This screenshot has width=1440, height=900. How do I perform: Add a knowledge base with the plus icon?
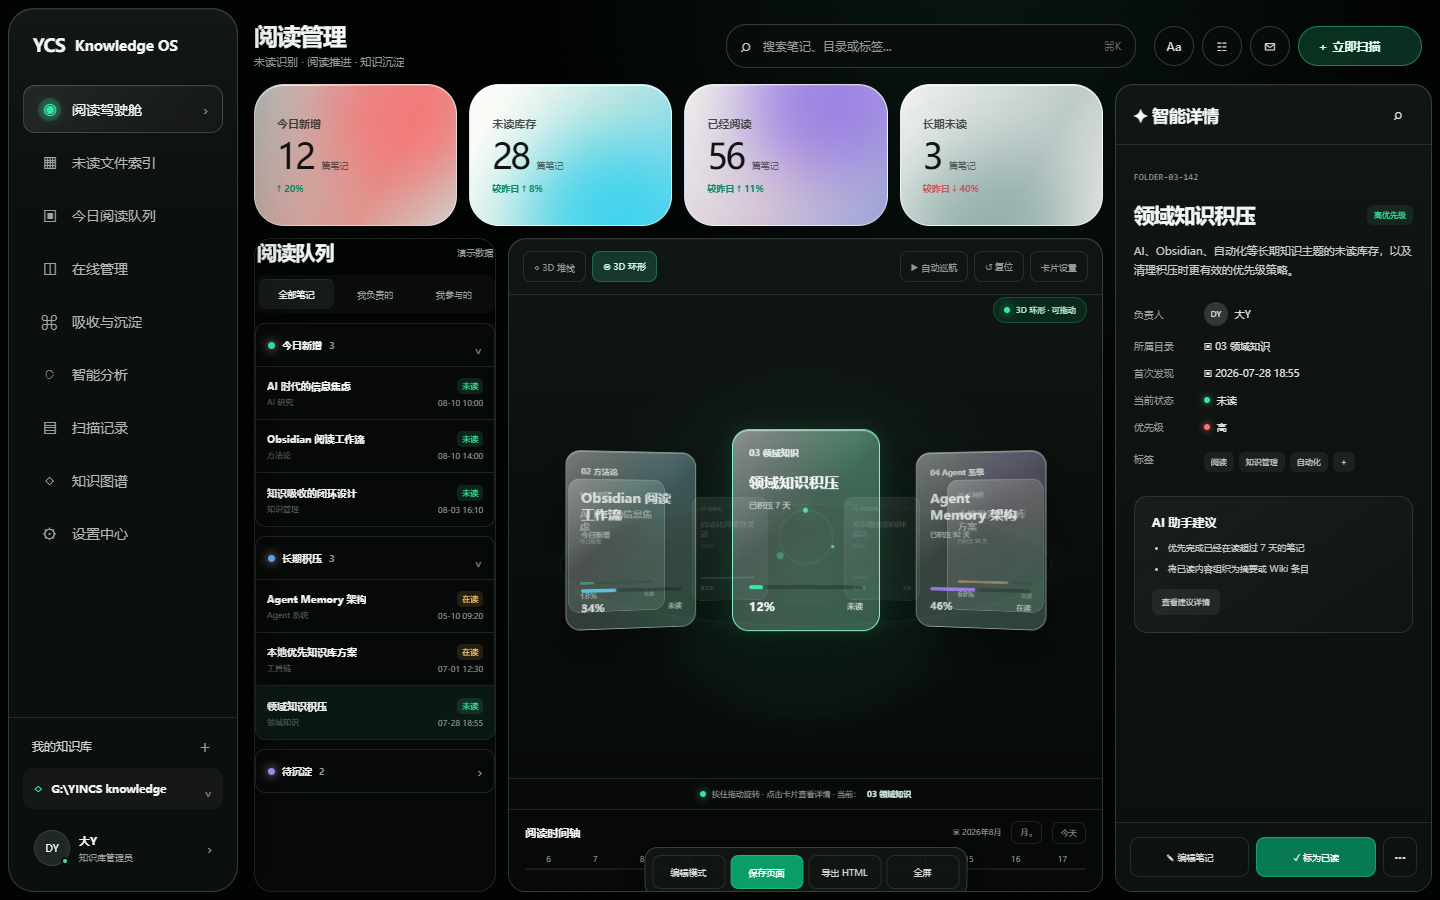[x=205, y=747]
